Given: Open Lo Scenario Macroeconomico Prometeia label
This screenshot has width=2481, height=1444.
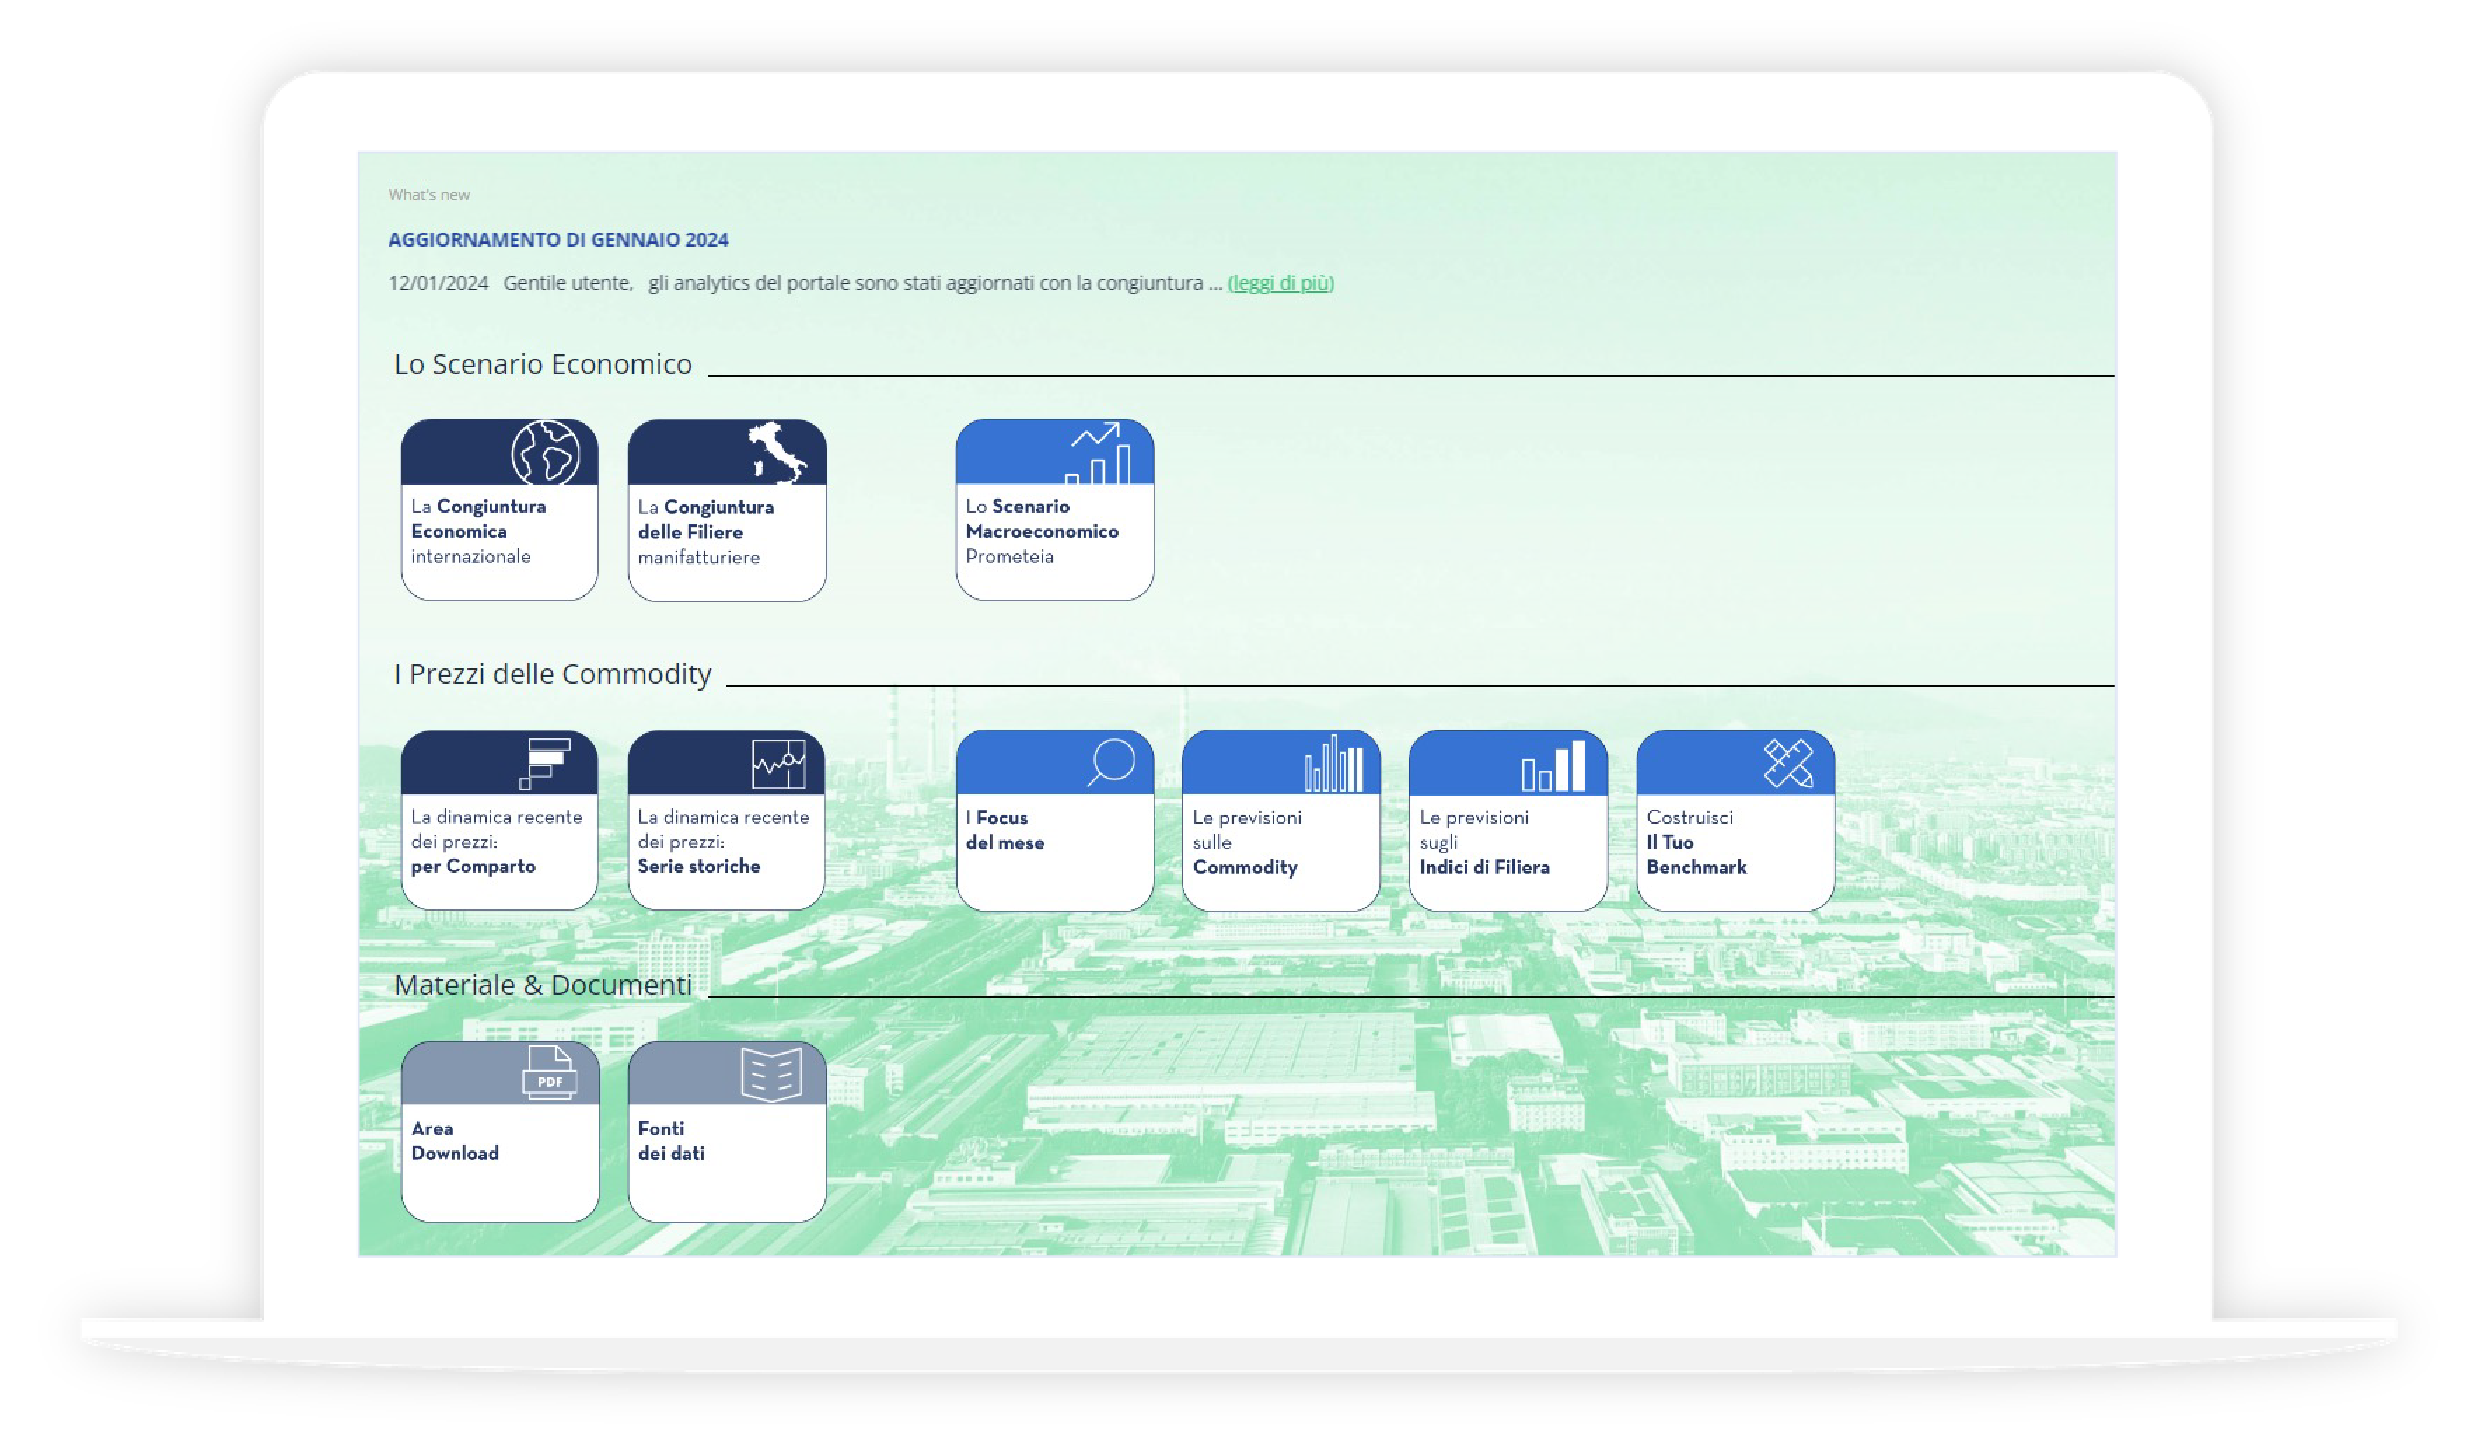Looking at the screenshot, I should pos(1041,532).
